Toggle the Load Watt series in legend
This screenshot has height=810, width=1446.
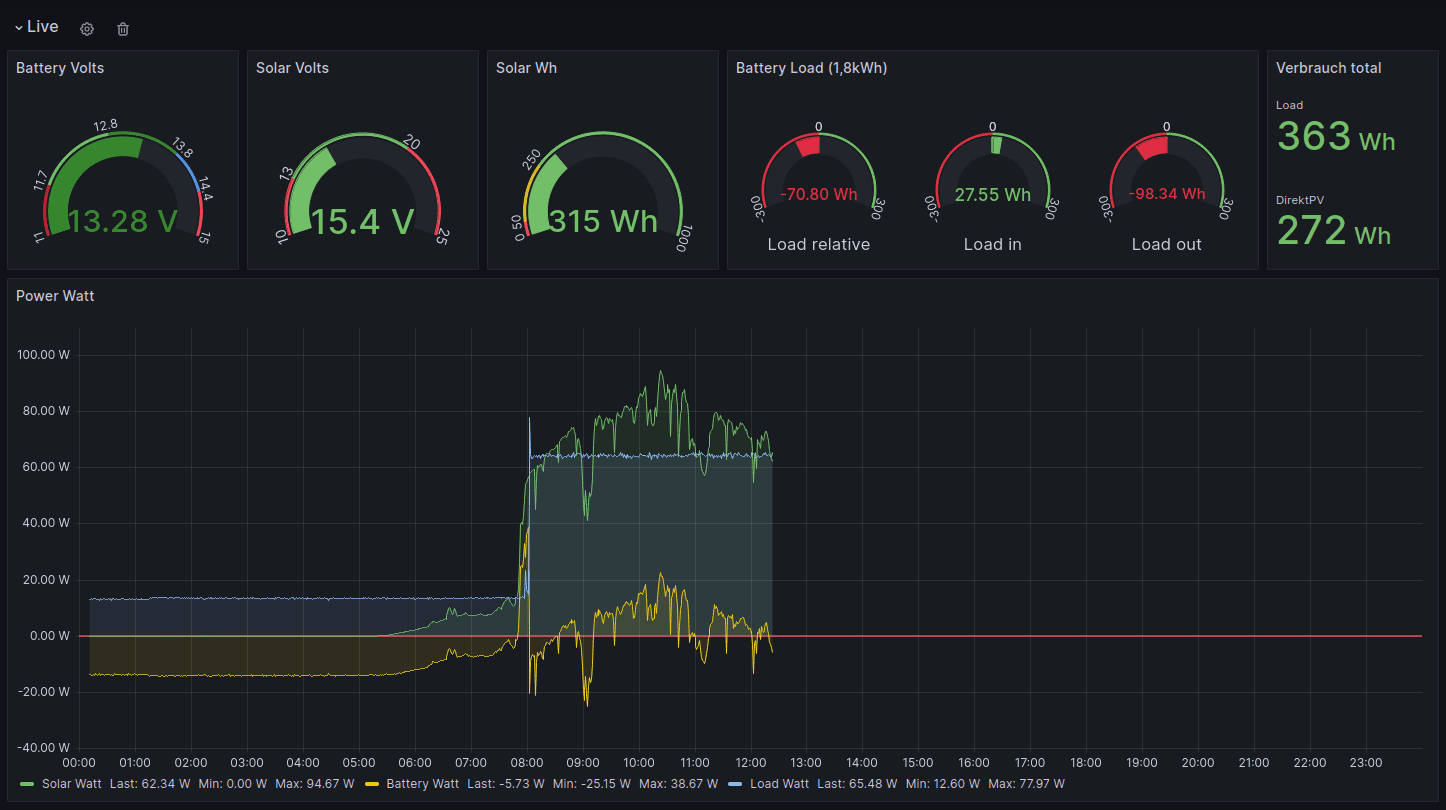tap(779, 784)
